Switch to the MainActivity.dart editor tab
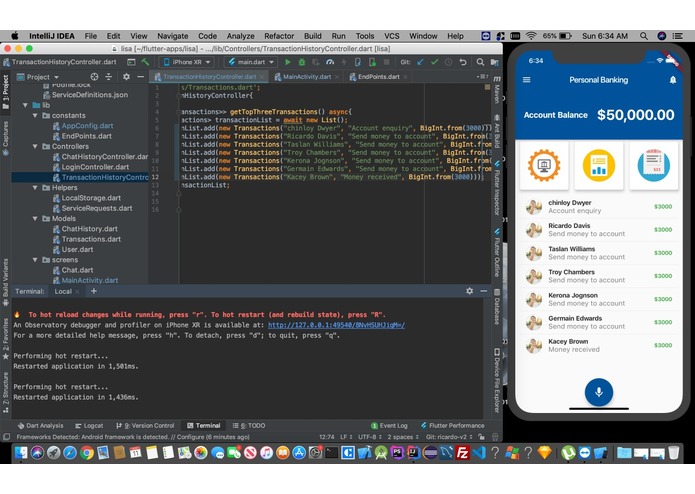Viewport: 695px width, 494px height. pos(307,77)
